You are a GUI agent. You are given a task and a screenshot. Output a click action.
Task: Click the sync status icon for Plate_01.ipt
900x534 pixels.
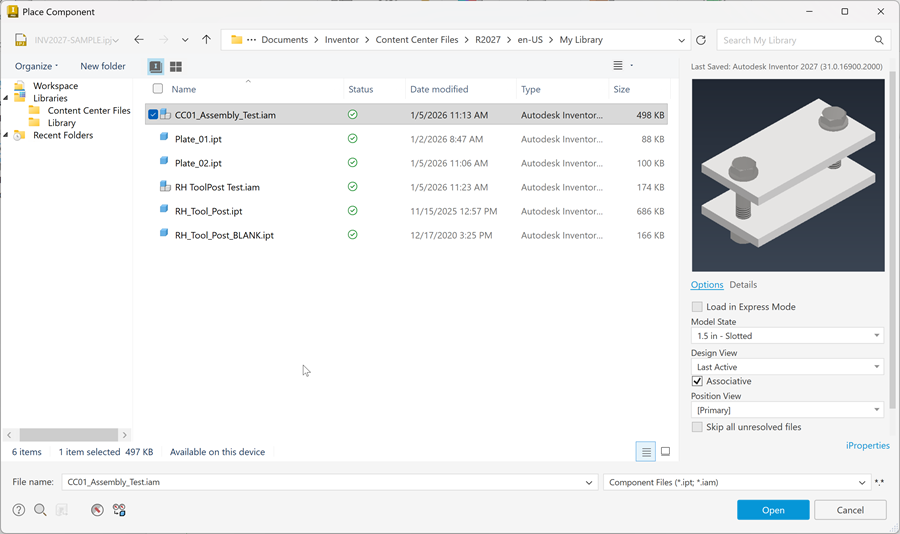coord(352,138)
